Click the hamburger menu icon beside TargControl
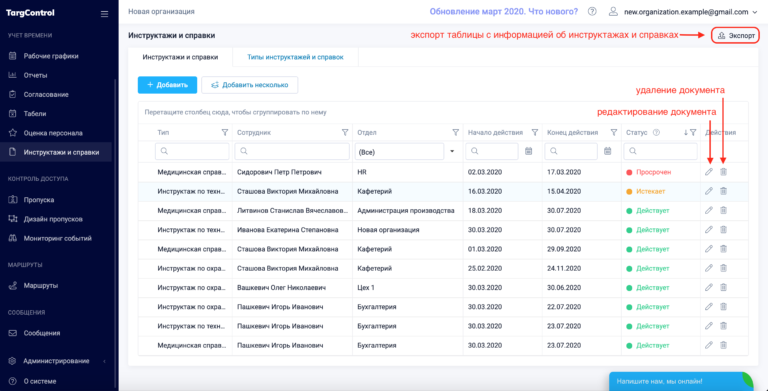The height and width of the screenshot is (391, 768). [104, 14]
